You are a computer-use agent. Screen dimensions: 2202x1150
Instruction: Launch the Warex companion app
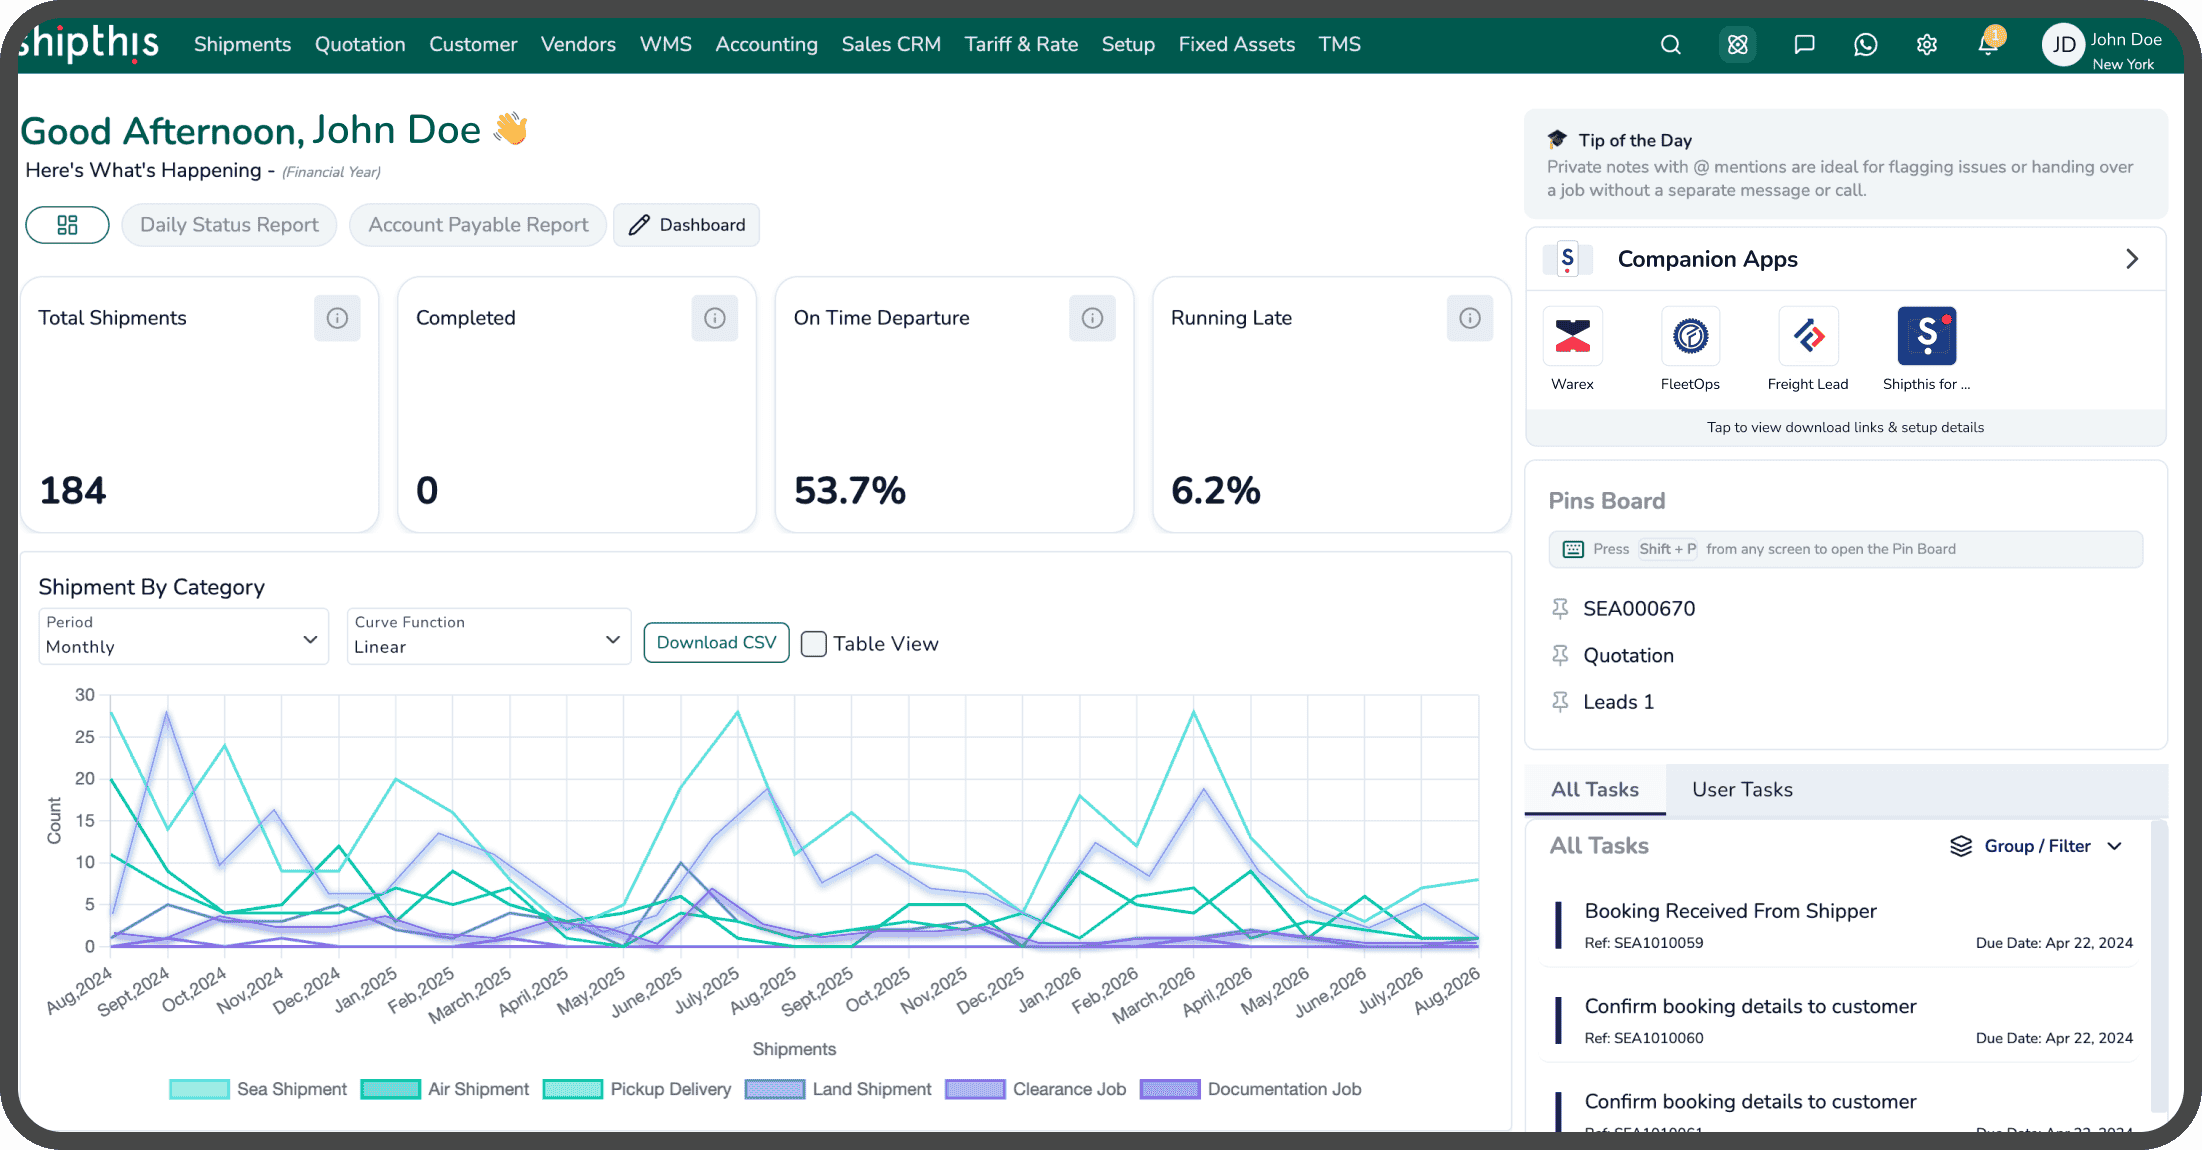tap(1572, 349)
